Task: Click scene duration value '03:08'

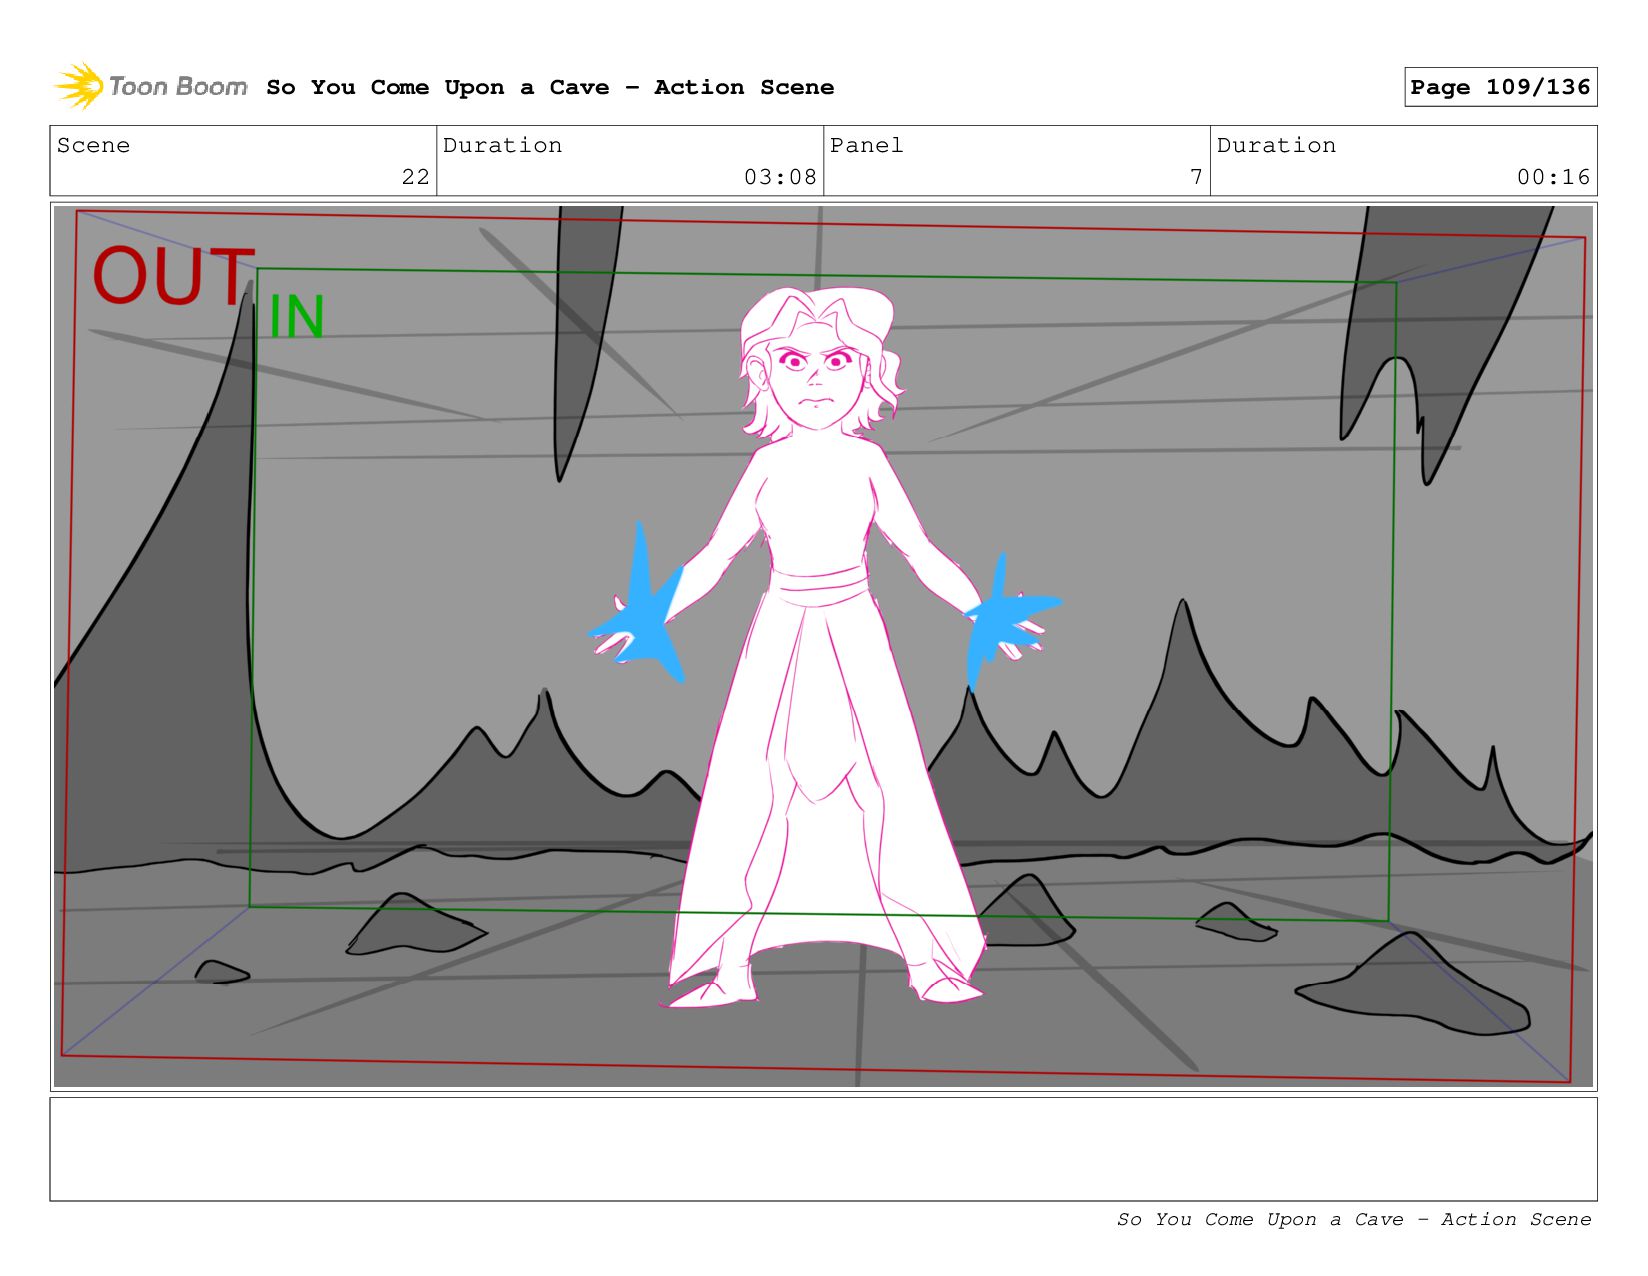Action: tap(780, 177)
